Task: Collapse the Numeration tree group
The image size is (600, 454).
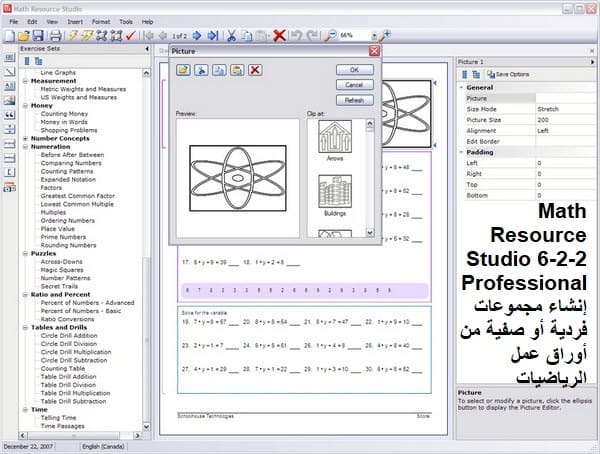Action: 26,147
